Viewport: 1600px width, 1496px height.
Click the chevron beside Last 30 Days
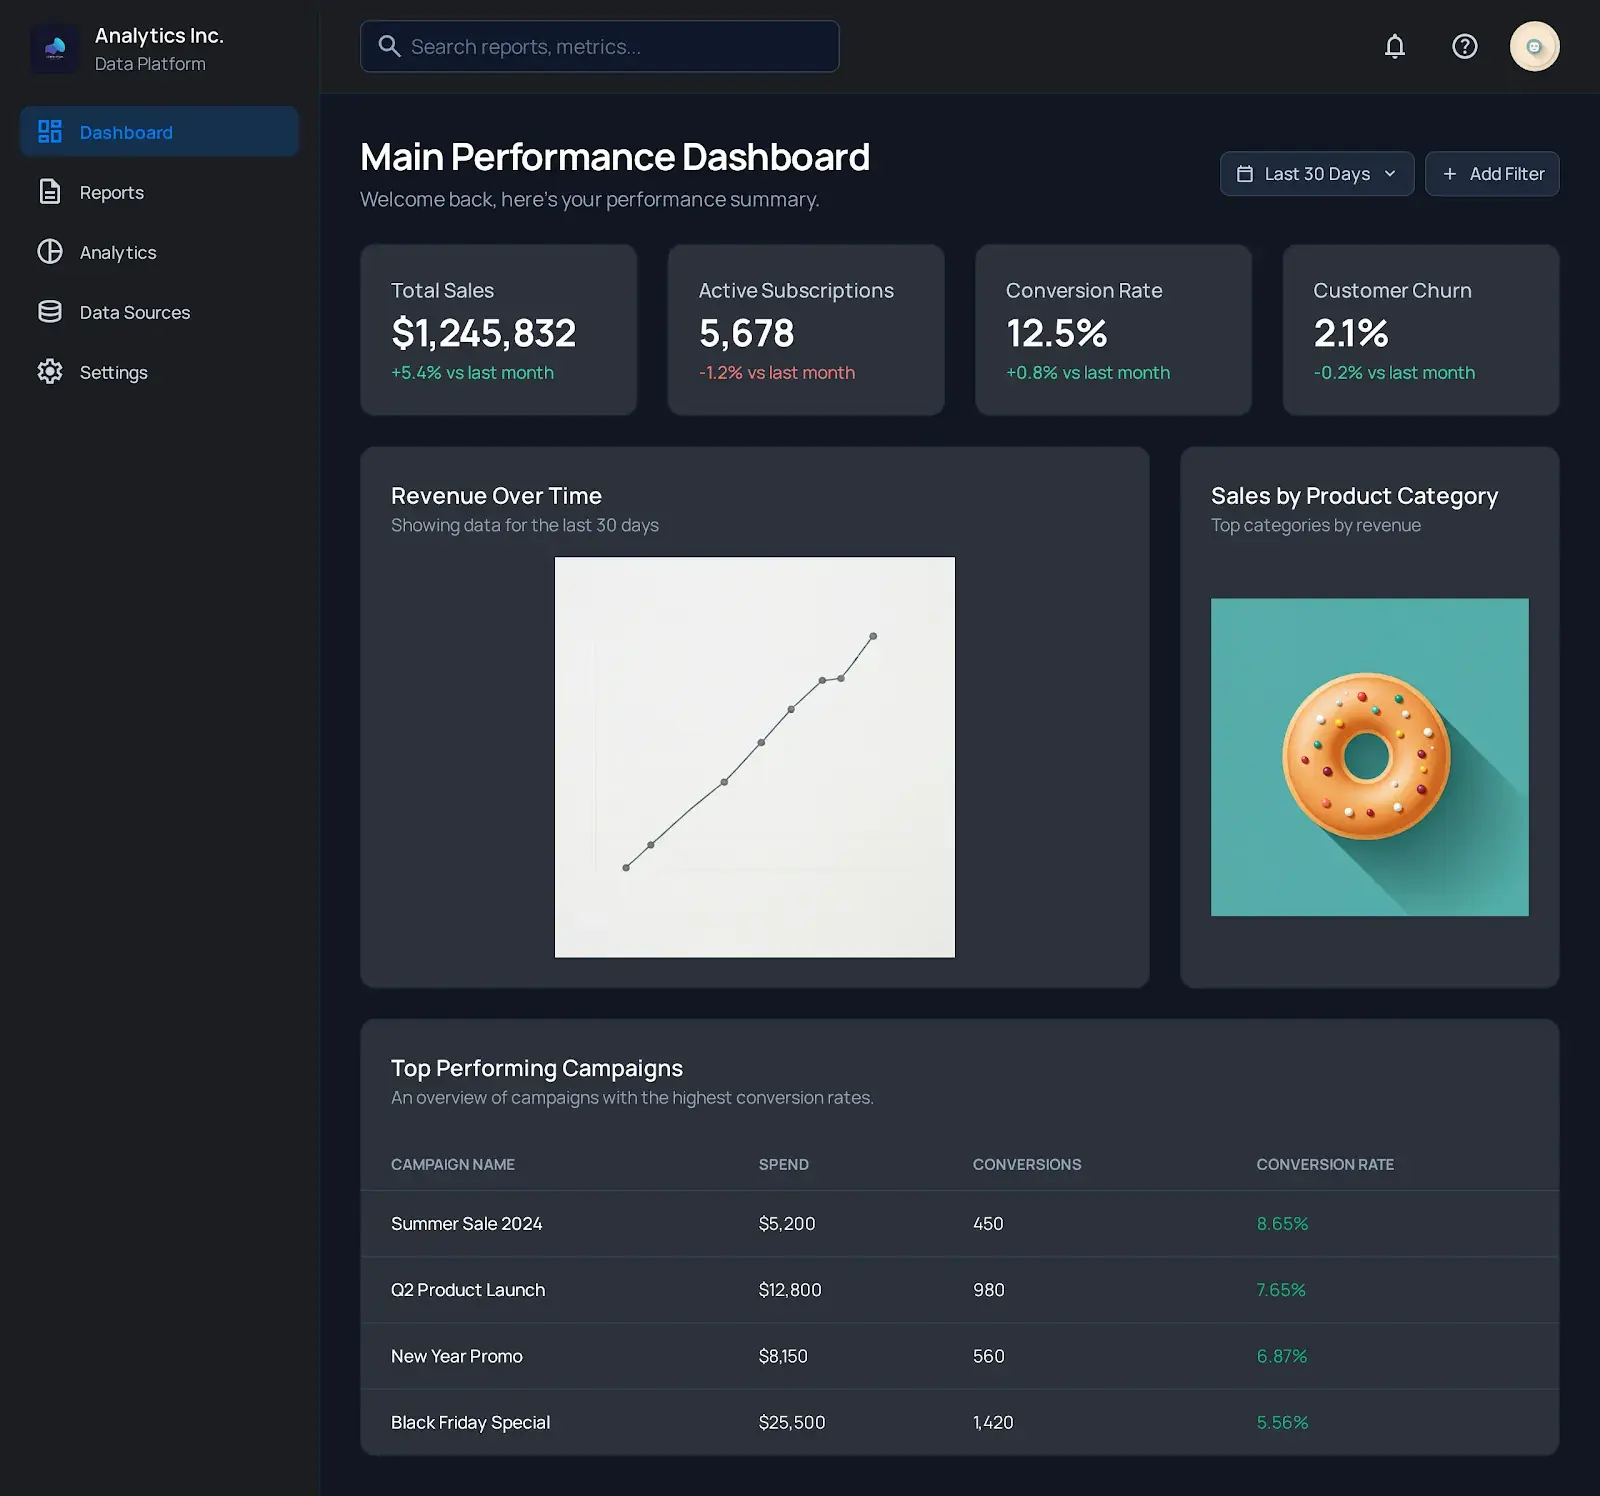click(x=1390, y=174)
